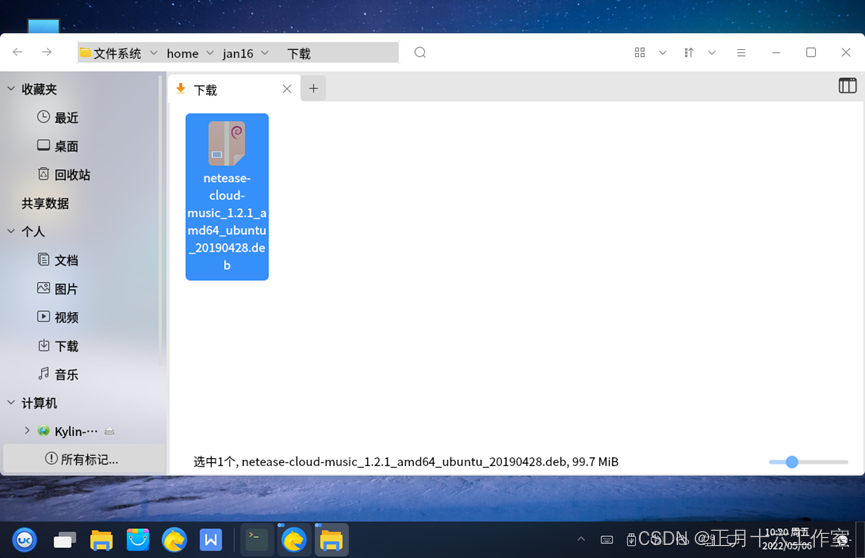This screenshot has height=558, width=865.
Task: Eject the Kylin drive
Action: [x=109, y=431]
